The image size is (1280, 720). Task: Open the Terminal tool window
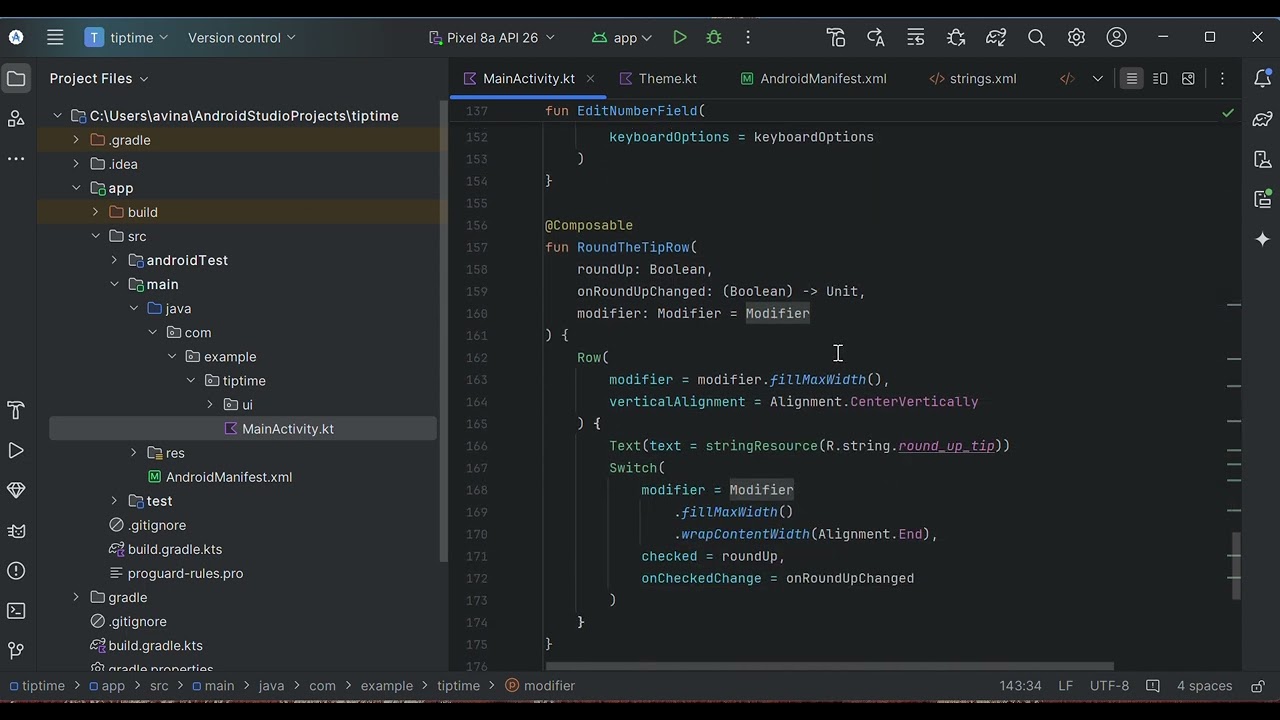[x=16, y=611]
